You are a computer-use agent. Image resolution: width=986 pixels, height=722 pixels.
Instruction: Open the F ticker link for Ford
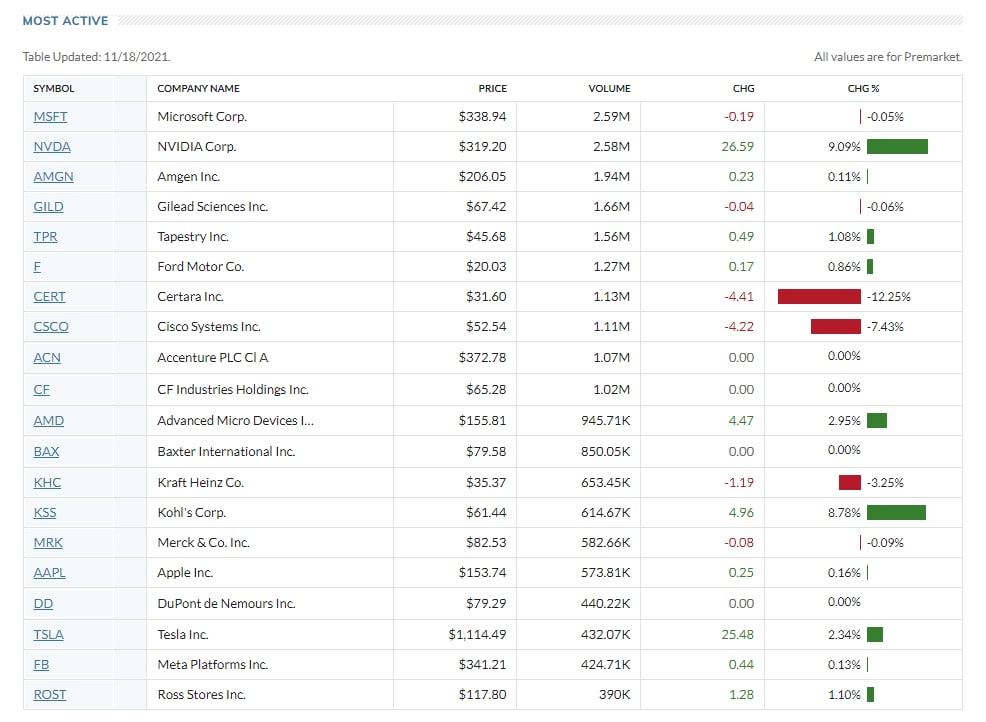point(37,267)
